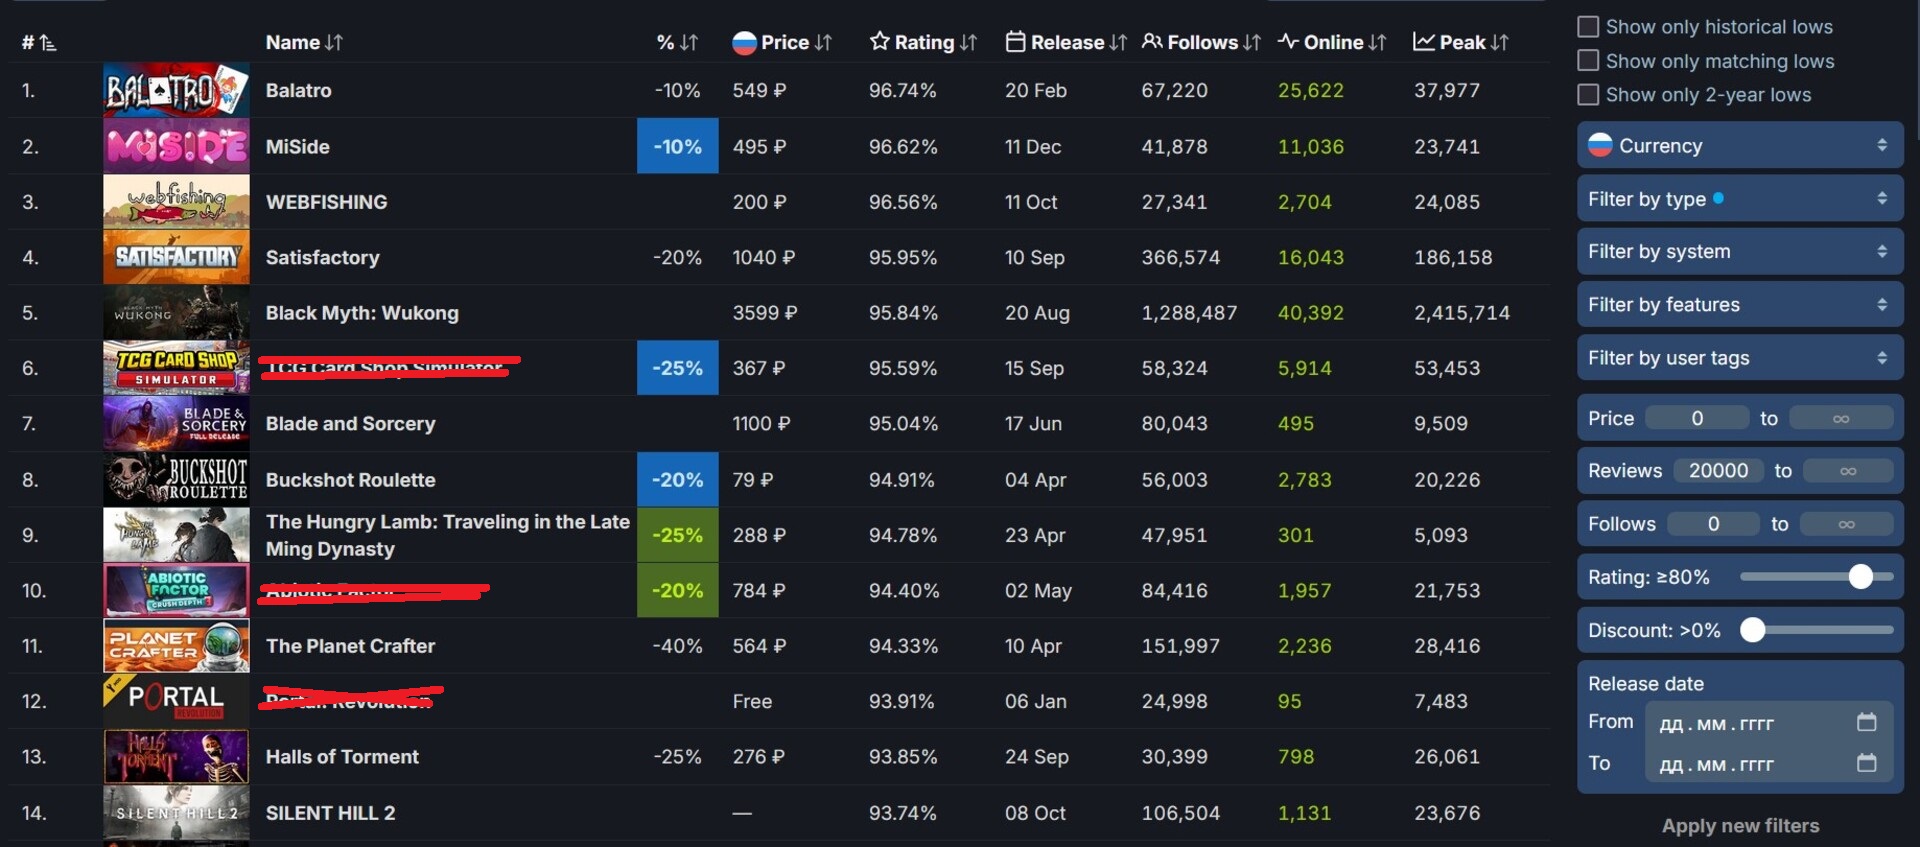Viewport: 1920px width, 847px height.
Task: Open the Currency dropdown
Action: (1740, 146)
